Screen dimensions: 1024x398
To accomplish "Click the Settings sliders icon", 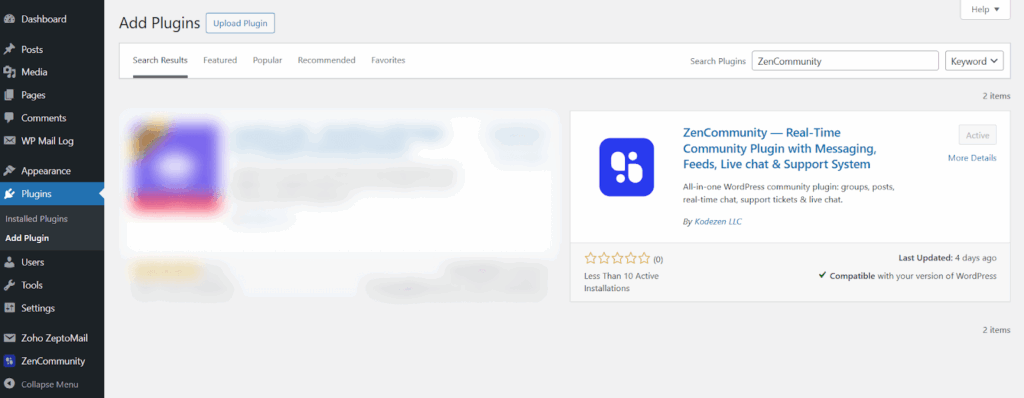I will [x=9, y=308].
